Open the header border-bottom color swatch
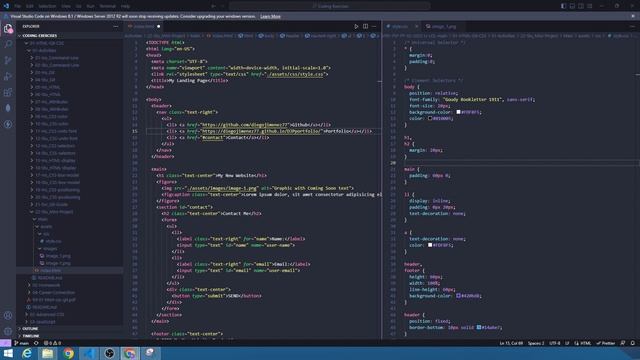Viewport: 640px width, 360px height. coord(479,327)
